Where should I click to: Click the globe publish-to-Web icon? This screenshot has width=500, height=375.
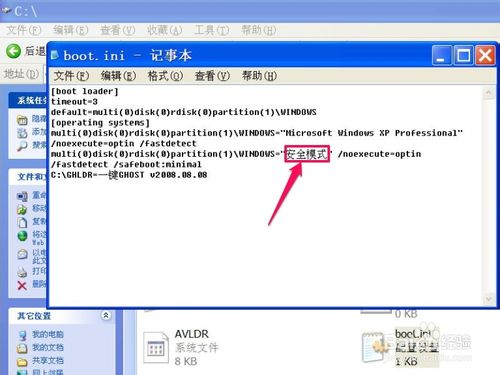(x=22, y=236)
